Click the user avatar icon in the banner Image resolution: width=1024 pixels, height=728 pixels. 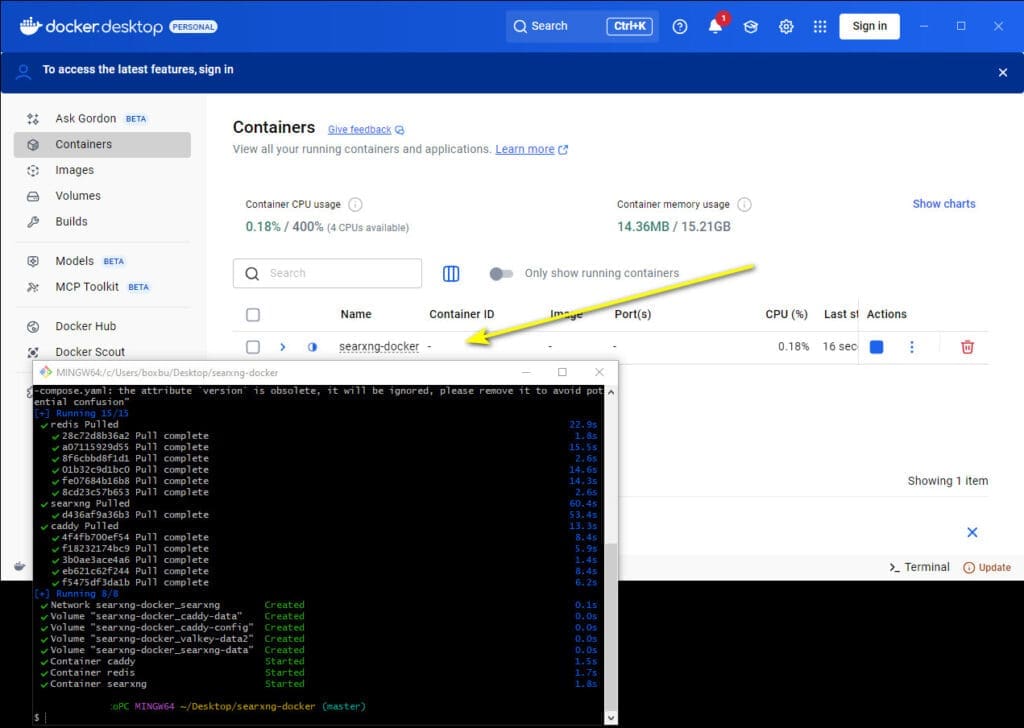(24, 71)
